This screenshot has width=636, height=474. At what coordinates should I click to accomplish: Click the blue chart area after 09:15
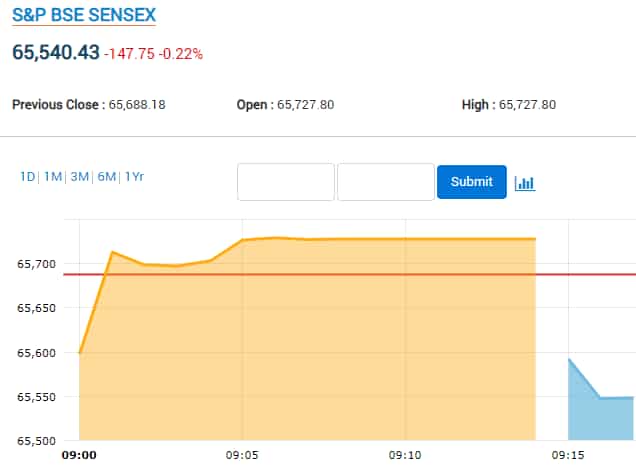(x=600, y=420)
